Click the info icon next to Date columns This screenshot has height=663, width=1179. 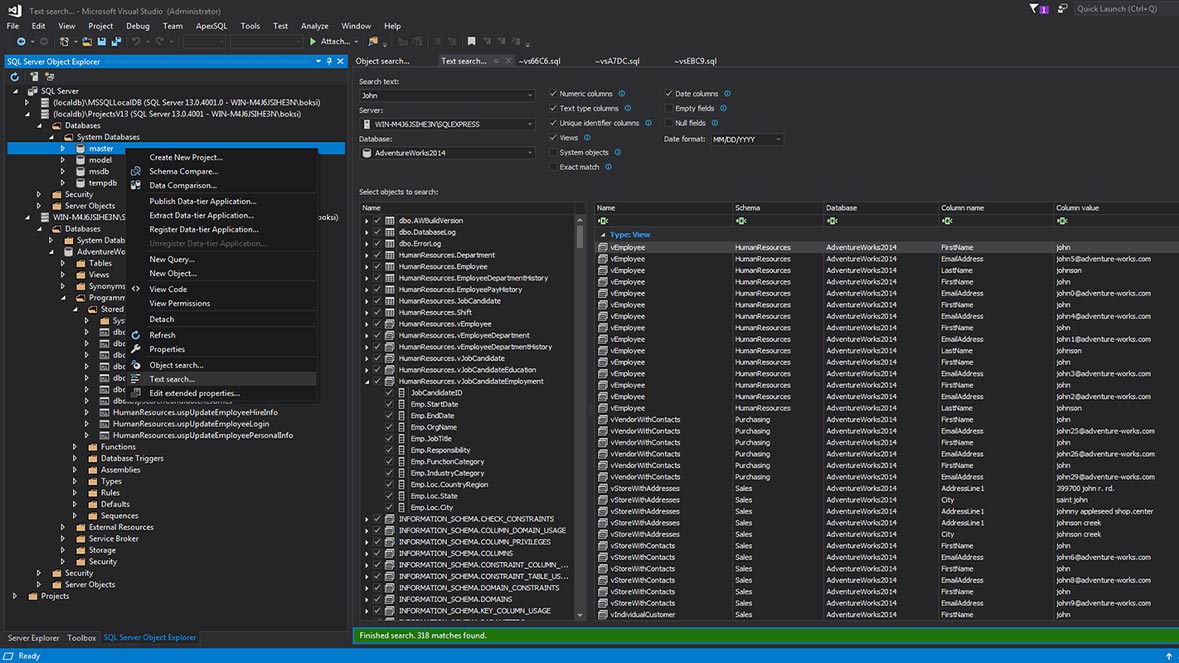click(727, 94)
